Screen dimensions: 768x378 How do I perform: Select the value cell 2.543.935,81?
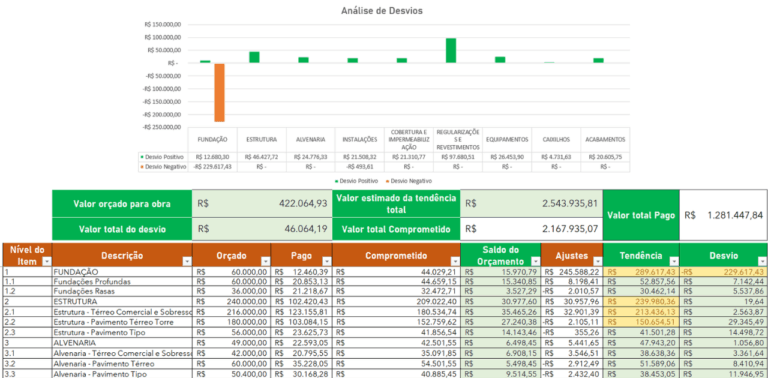(531, 204)
